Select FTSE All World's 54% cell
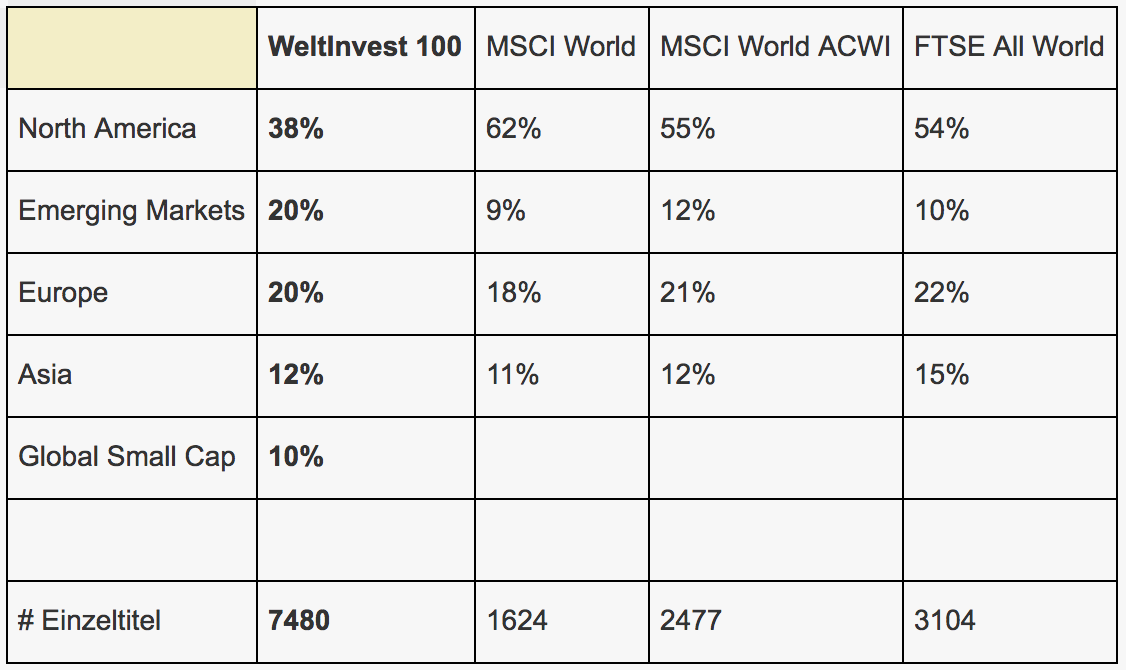 pos(942,129)
